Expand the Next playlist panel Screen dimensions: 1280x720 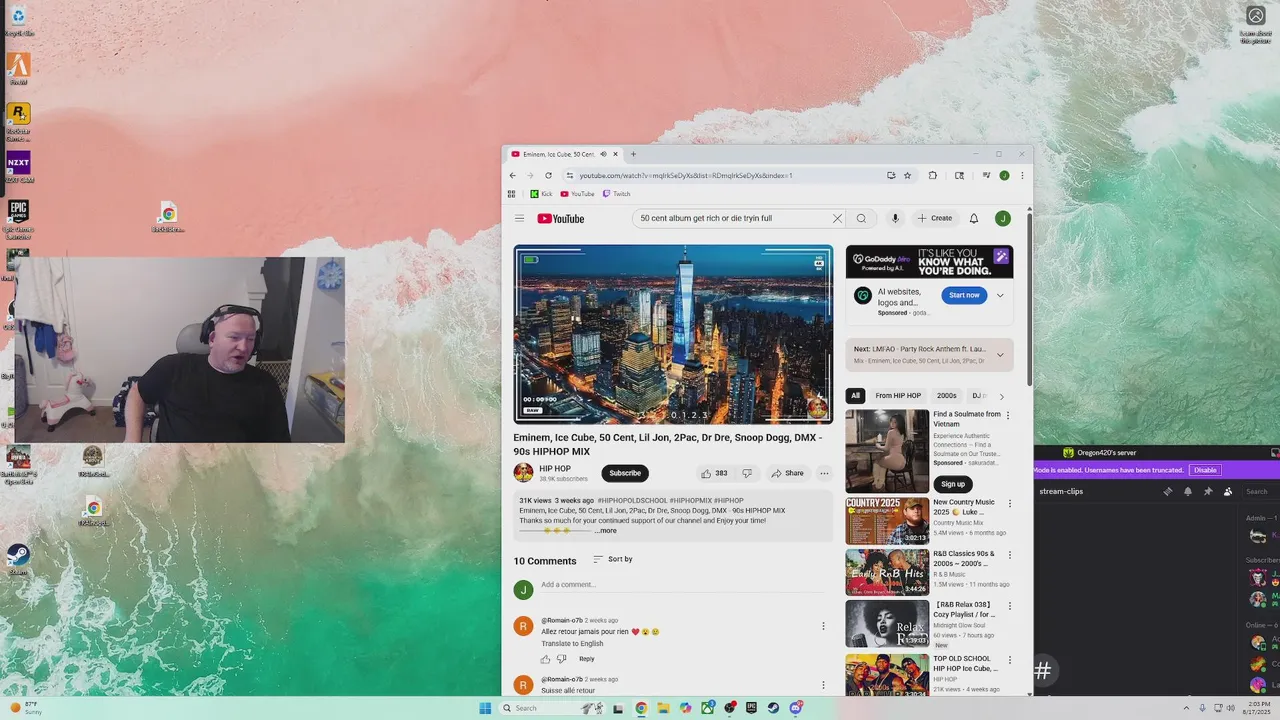[x=999, y=354]
